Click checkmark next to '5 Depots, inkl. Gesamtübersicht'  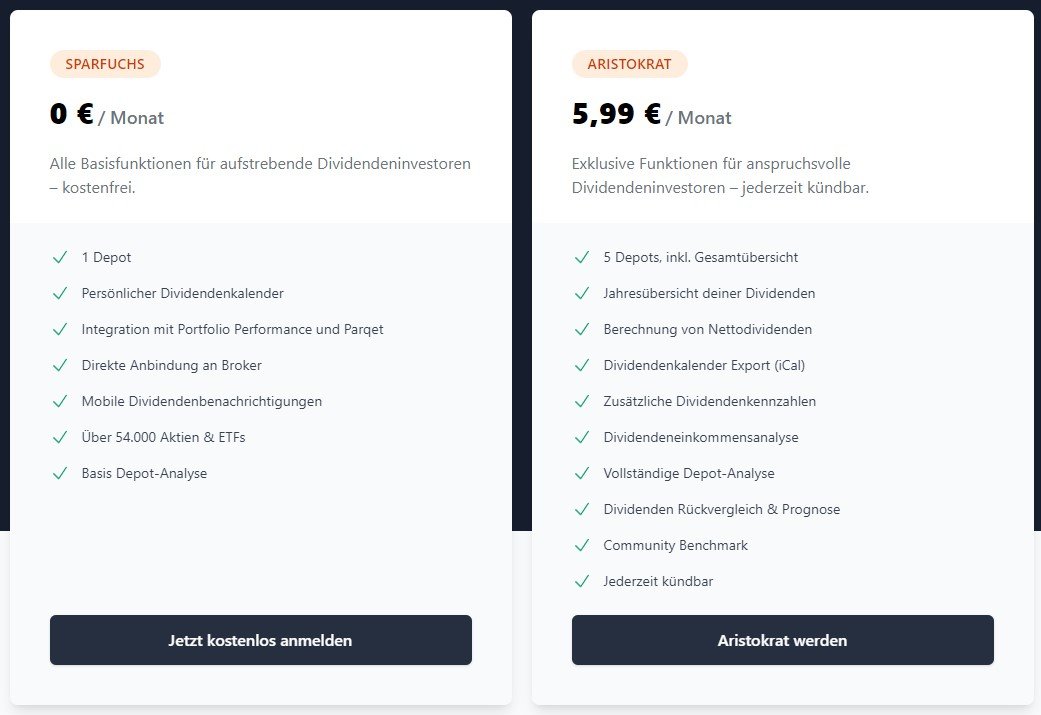pos(582,257)
